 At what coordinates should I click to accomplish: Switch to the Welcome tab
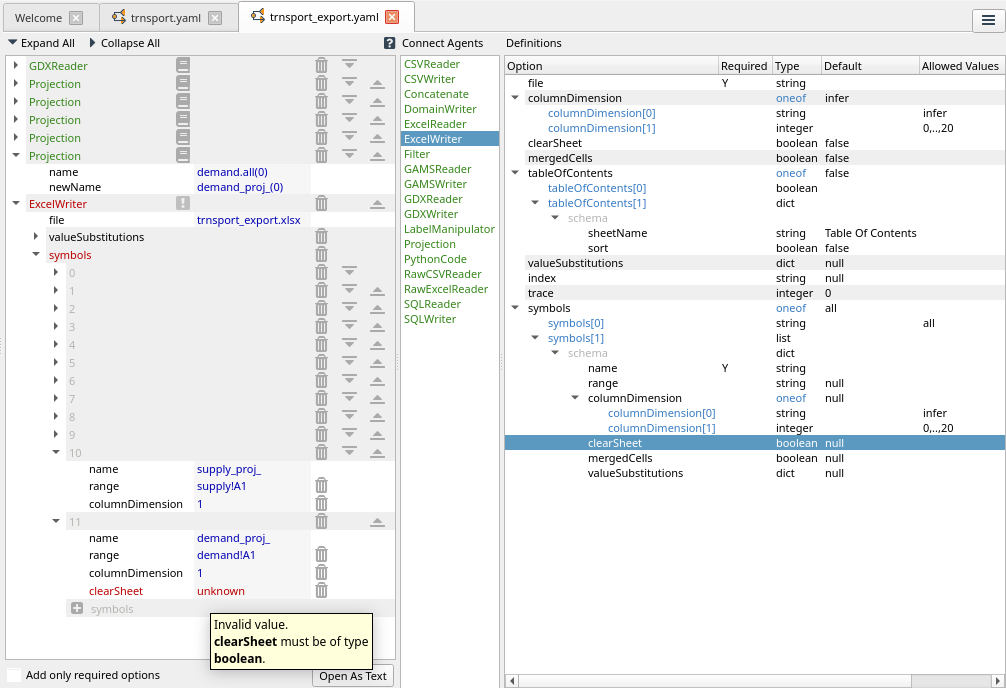(38, 18)
